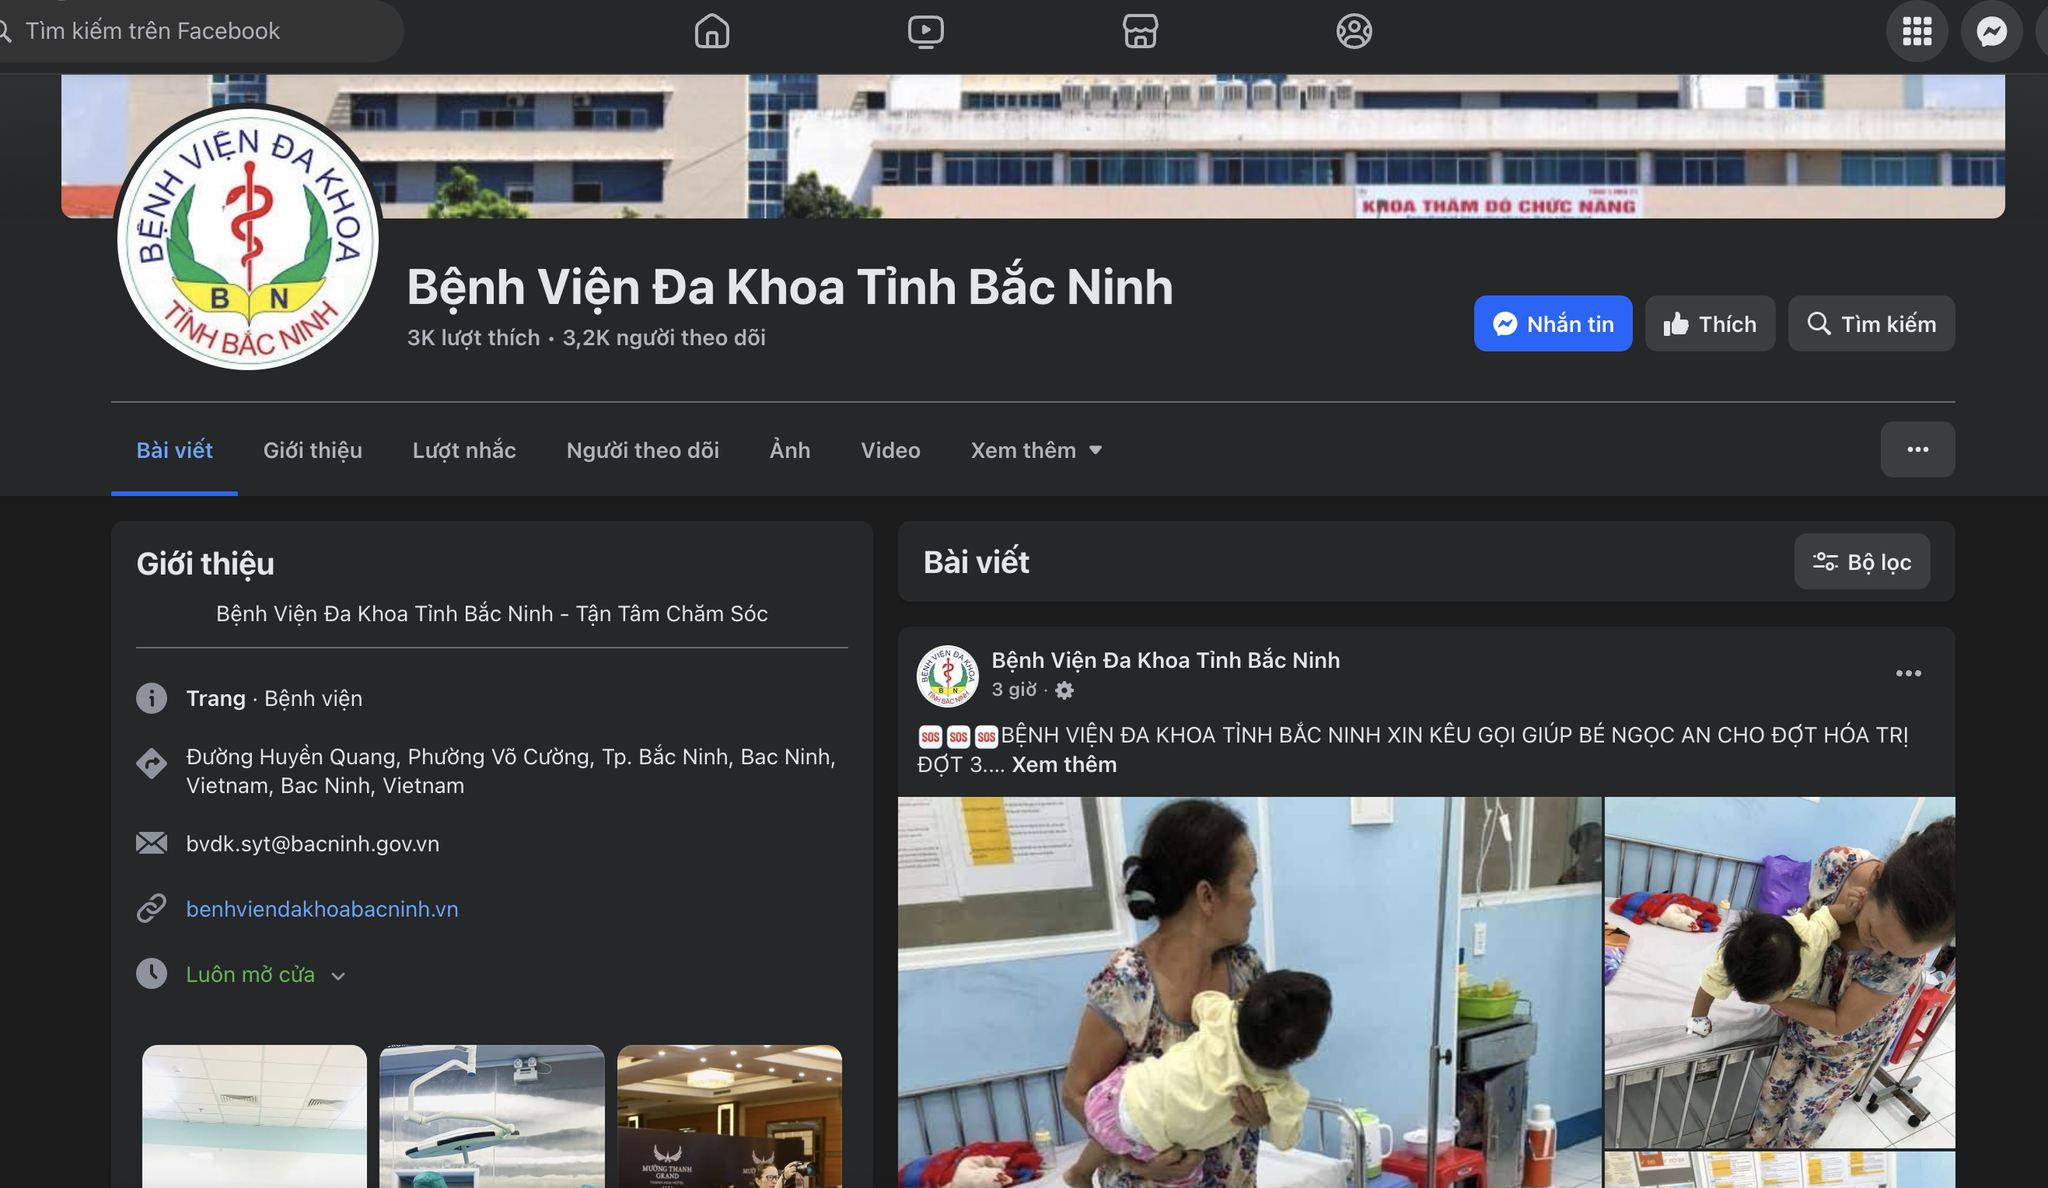Open the Video tab
The image size is (2048, 1188).
pyautogui.click(x=890, y=450)
